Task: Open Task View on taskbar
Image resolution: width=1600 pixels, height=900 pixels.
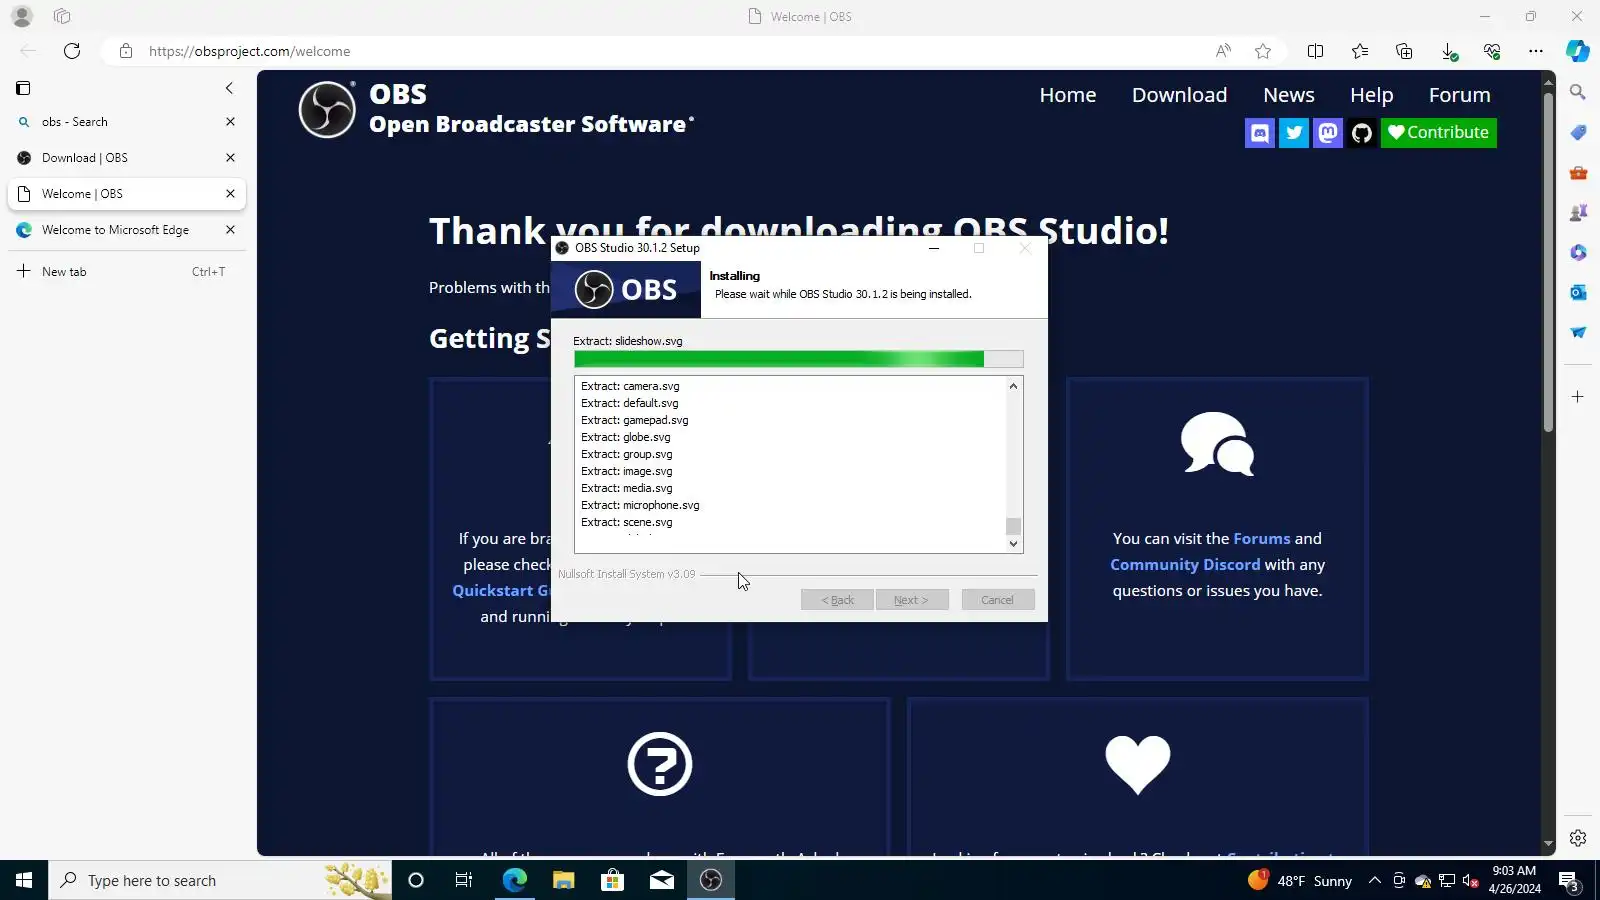Action: click(464, 880)
